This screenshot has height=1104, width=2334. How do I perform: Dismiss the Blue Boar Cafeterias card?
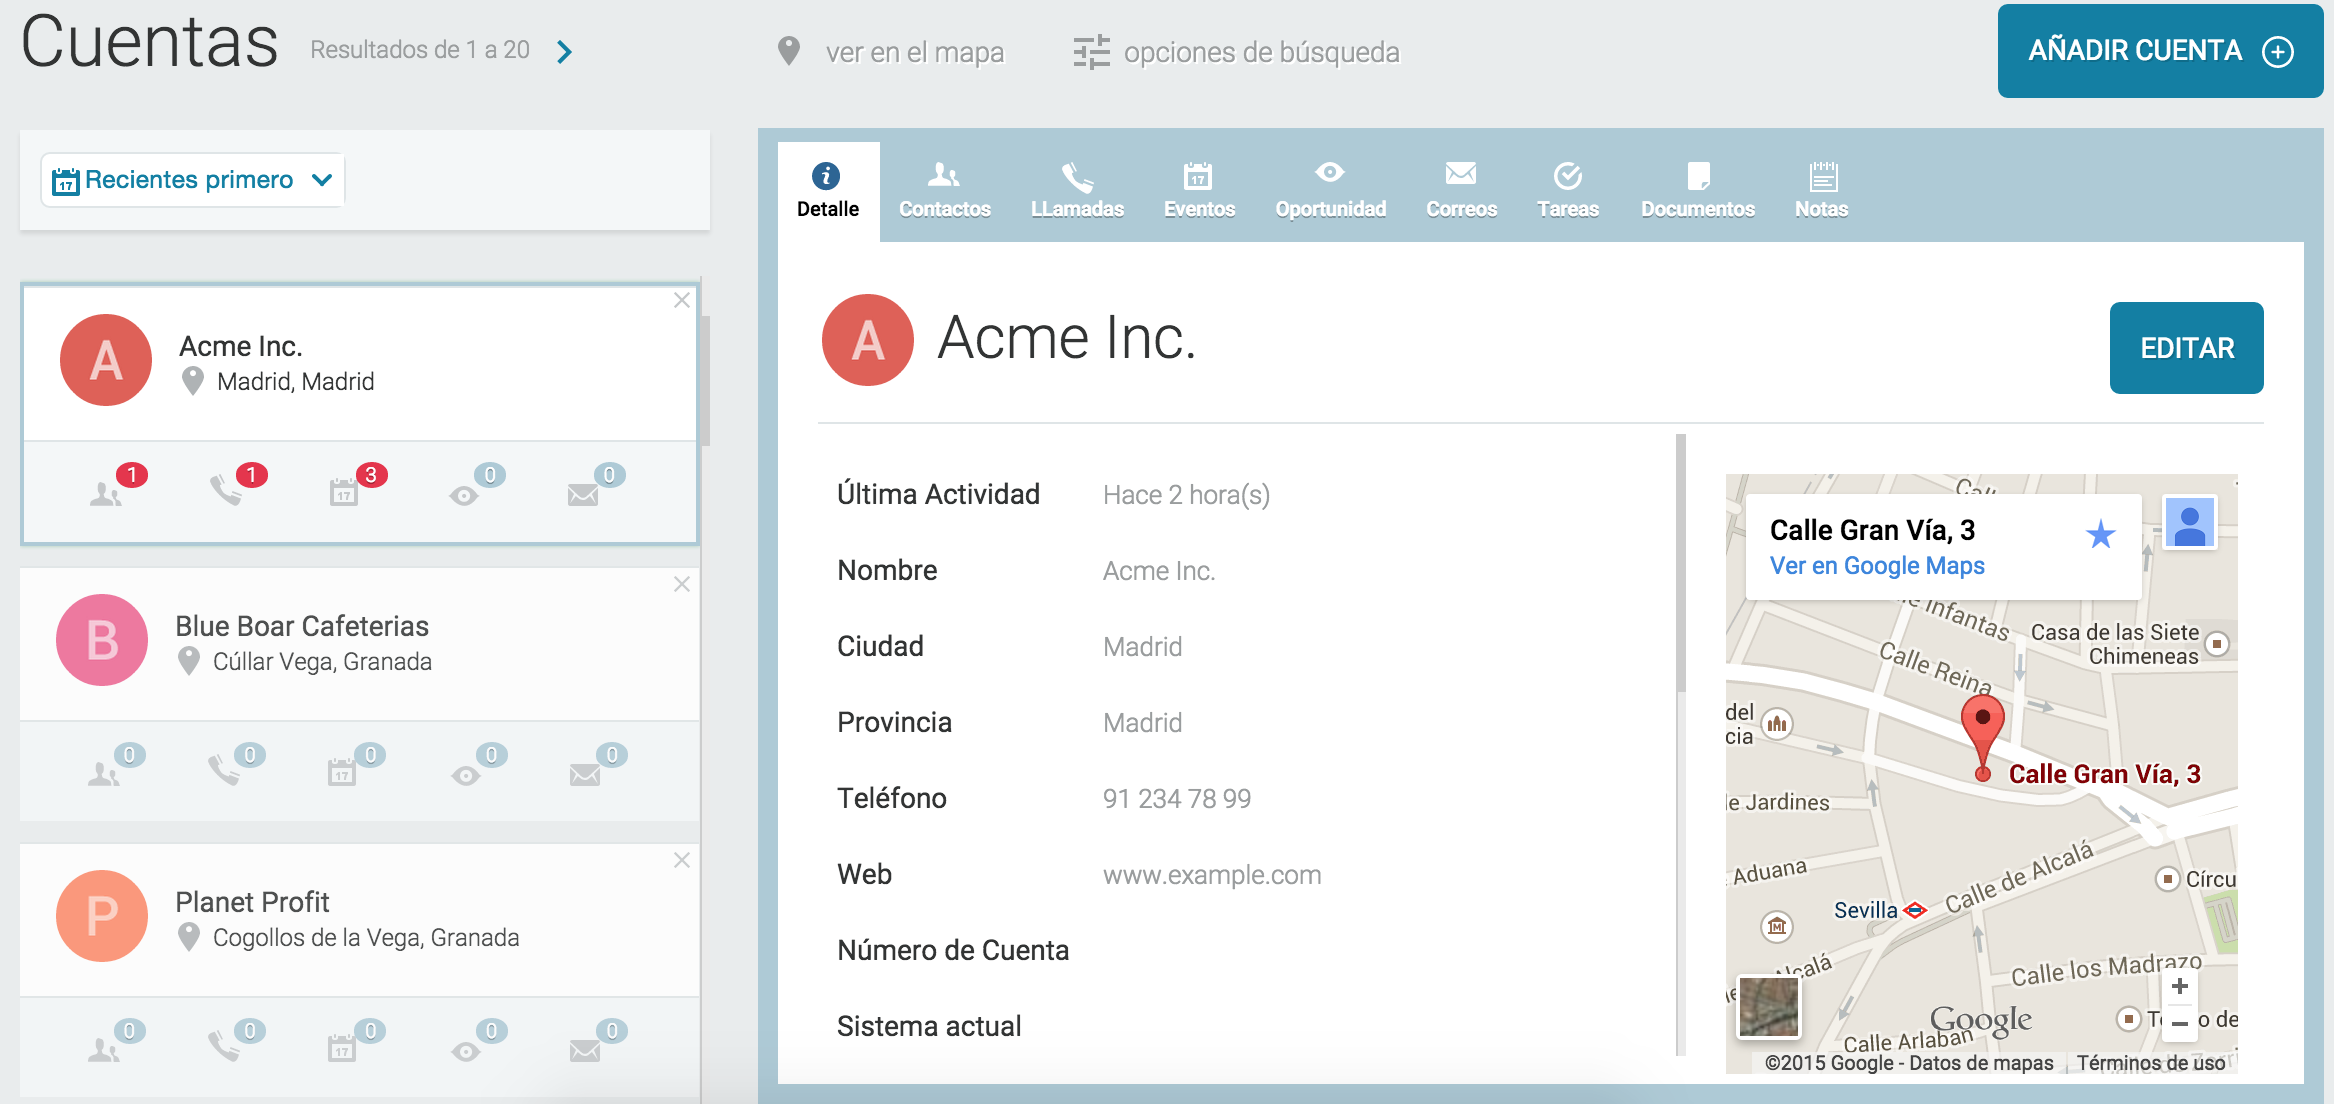click(682, 584)
